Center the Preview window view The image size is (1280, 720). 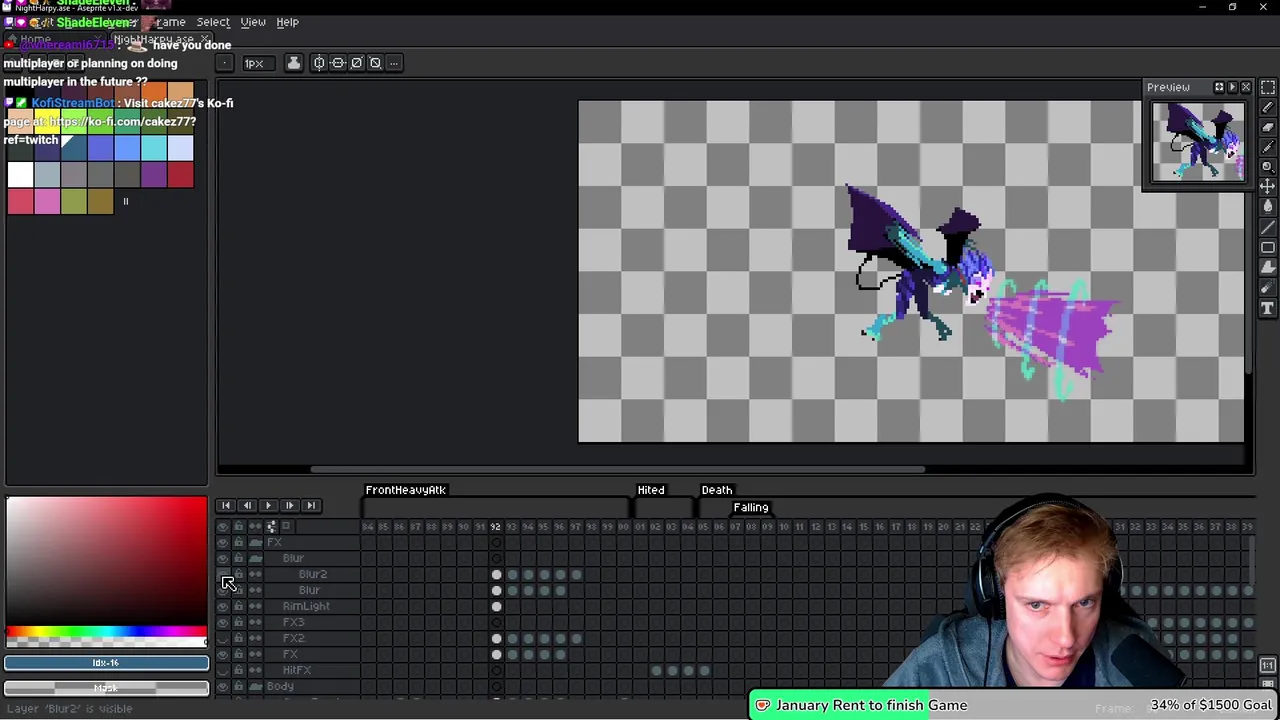tap(1219, 87)
